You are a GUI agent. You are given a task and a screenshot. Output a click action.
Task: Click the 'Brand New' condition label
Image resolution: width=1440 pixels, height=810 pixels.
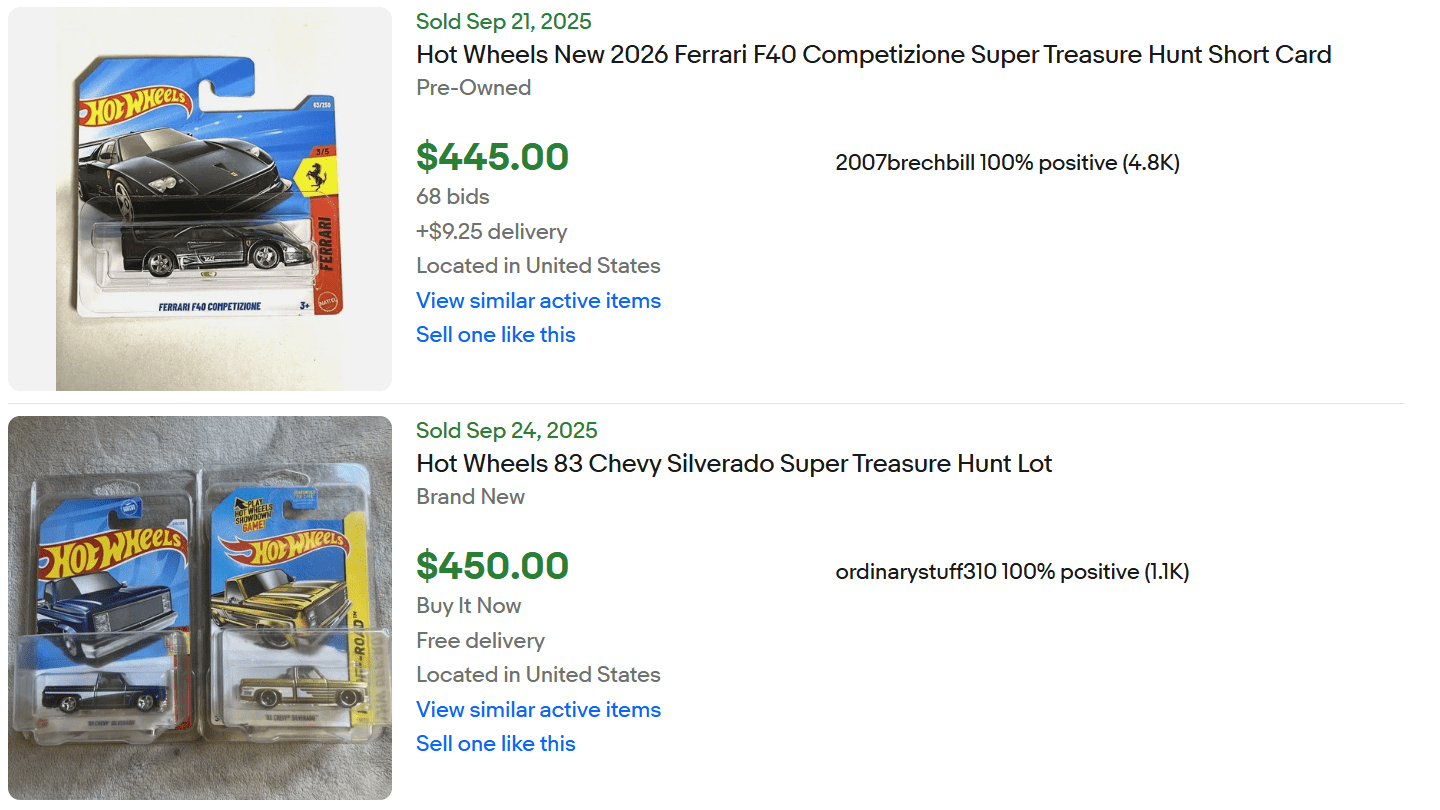tap(470, 497)
